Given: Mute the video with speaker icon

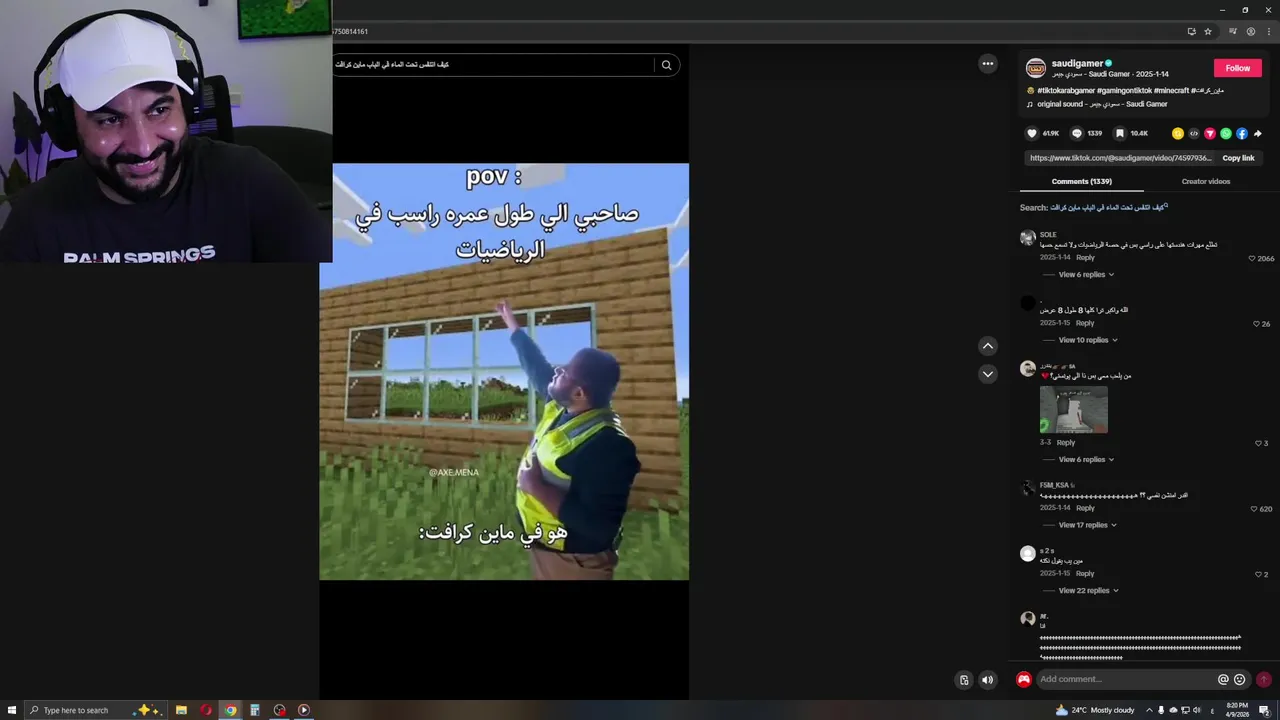Looking at the screenshot, I should point(988,680).
